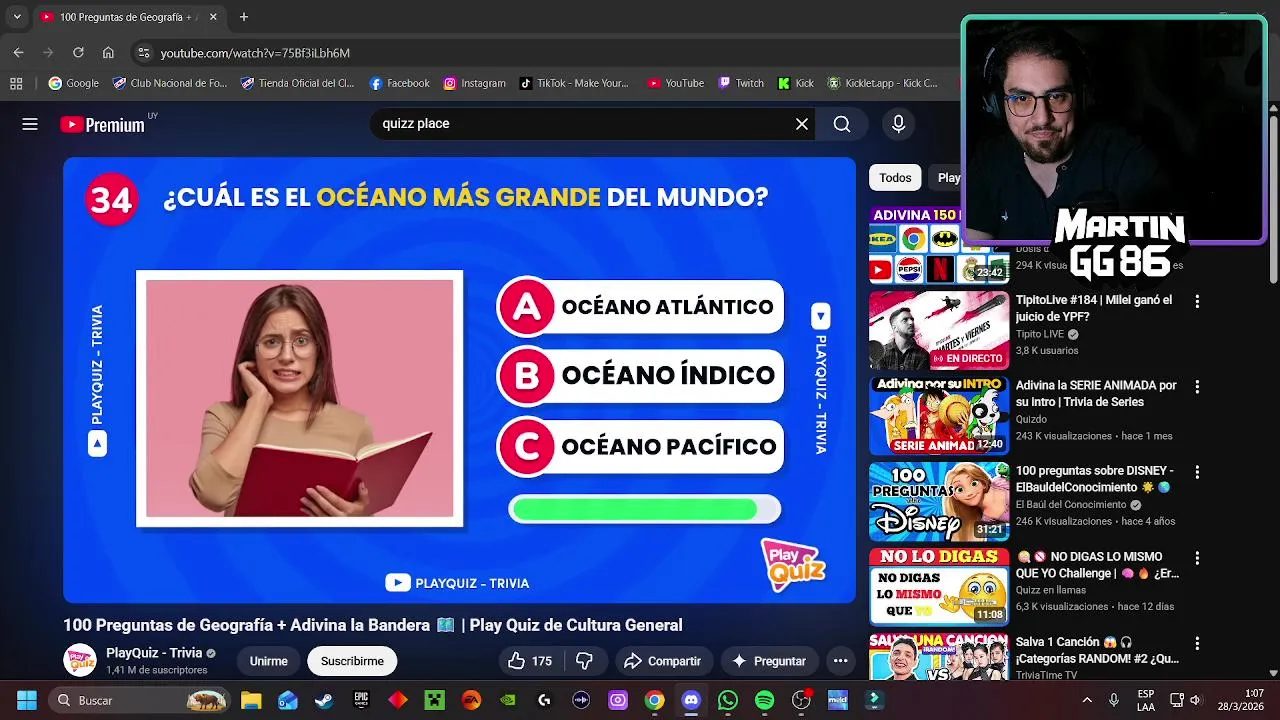Like the video with thumbs up
The width and height of the screenshot is (1280, 720).
(x=530, y=661)
